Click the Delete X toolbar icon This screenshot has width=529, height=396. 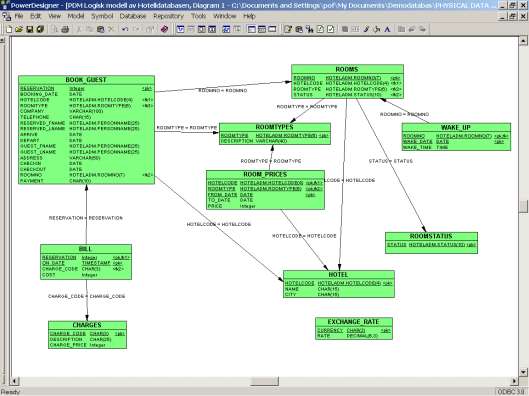(111, 29)
